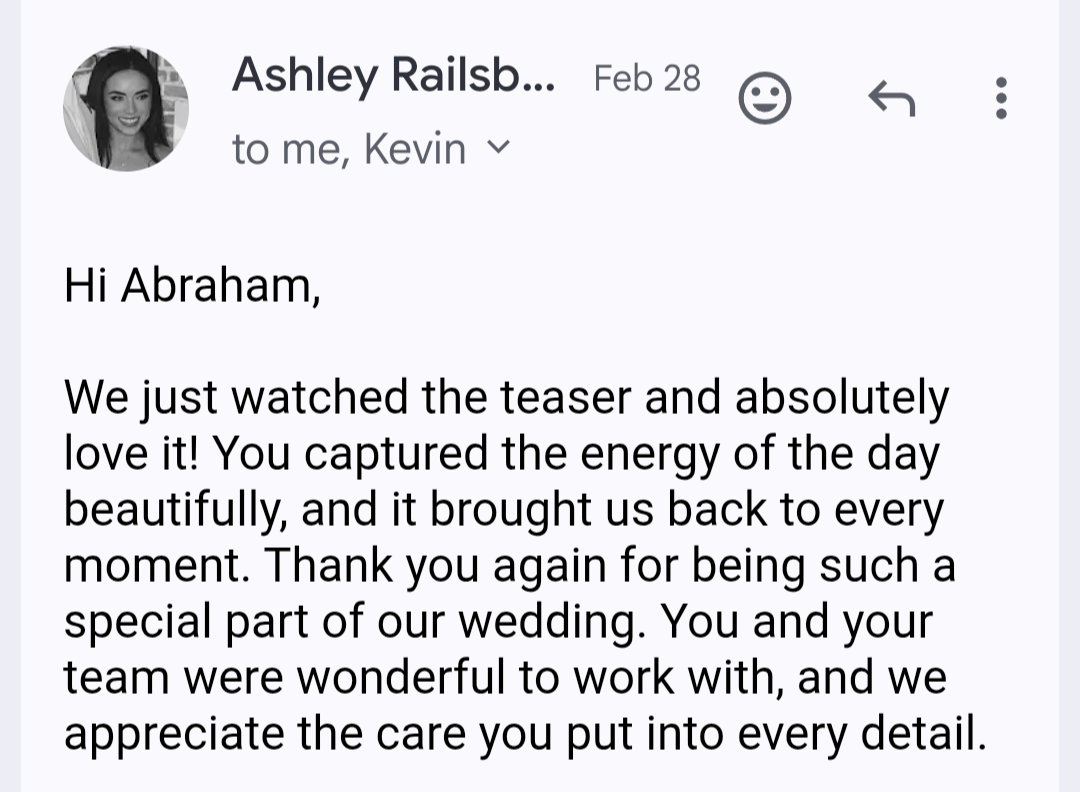Tap the line starting "moment. Thank you again"

509,566
